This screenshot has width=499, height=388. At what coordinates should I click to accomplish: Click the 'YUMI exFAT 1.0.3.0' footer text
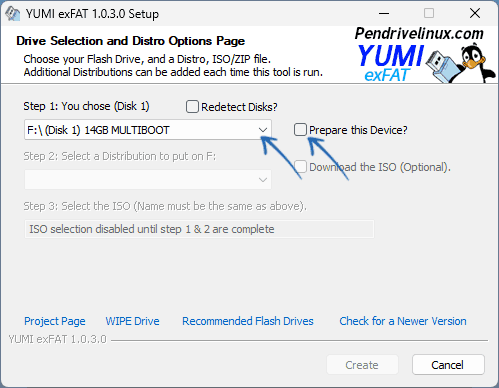57,339
